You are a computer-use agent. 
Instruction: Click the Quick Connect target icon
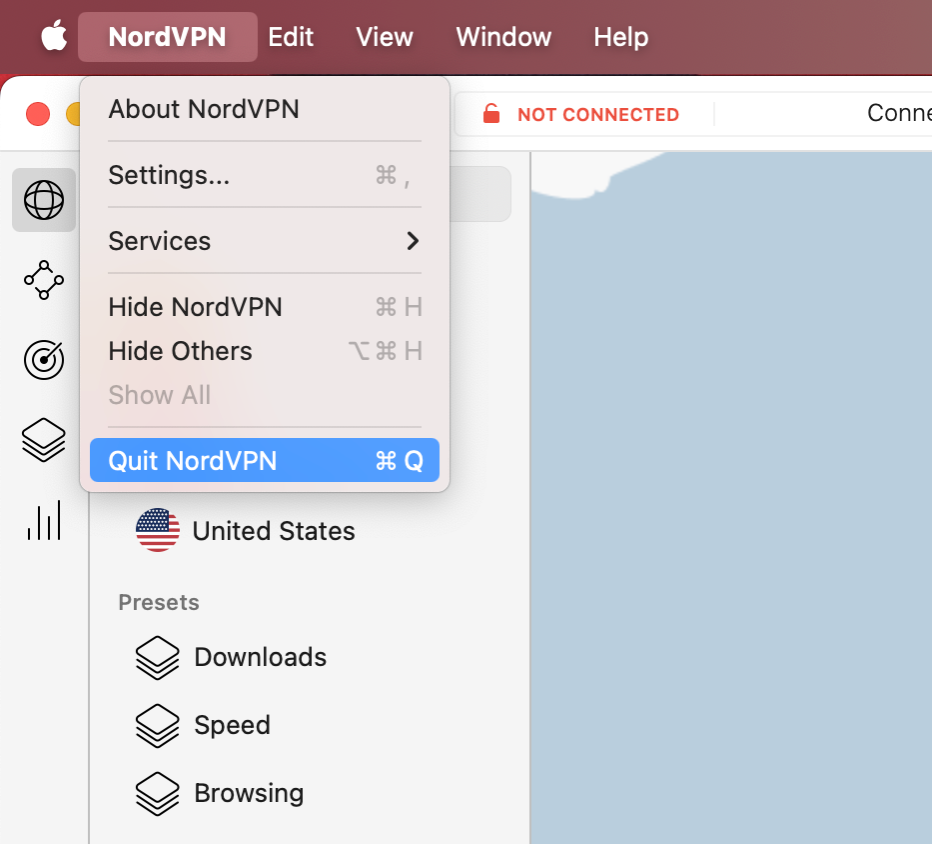click(x=43, y=360)
